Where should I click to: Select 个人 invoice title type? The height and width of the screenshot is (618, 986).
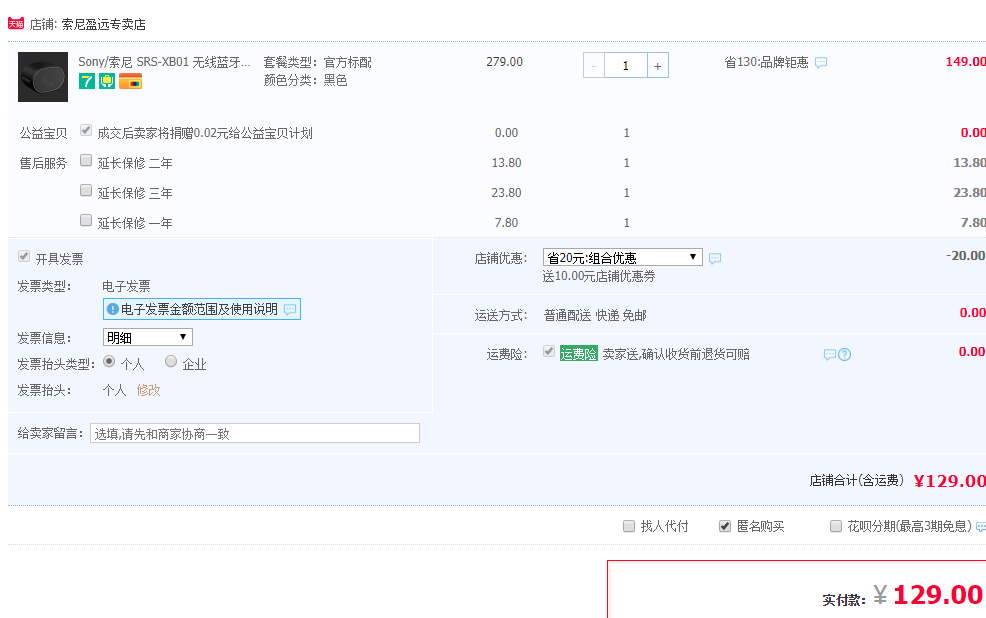[x=109, y=361]
